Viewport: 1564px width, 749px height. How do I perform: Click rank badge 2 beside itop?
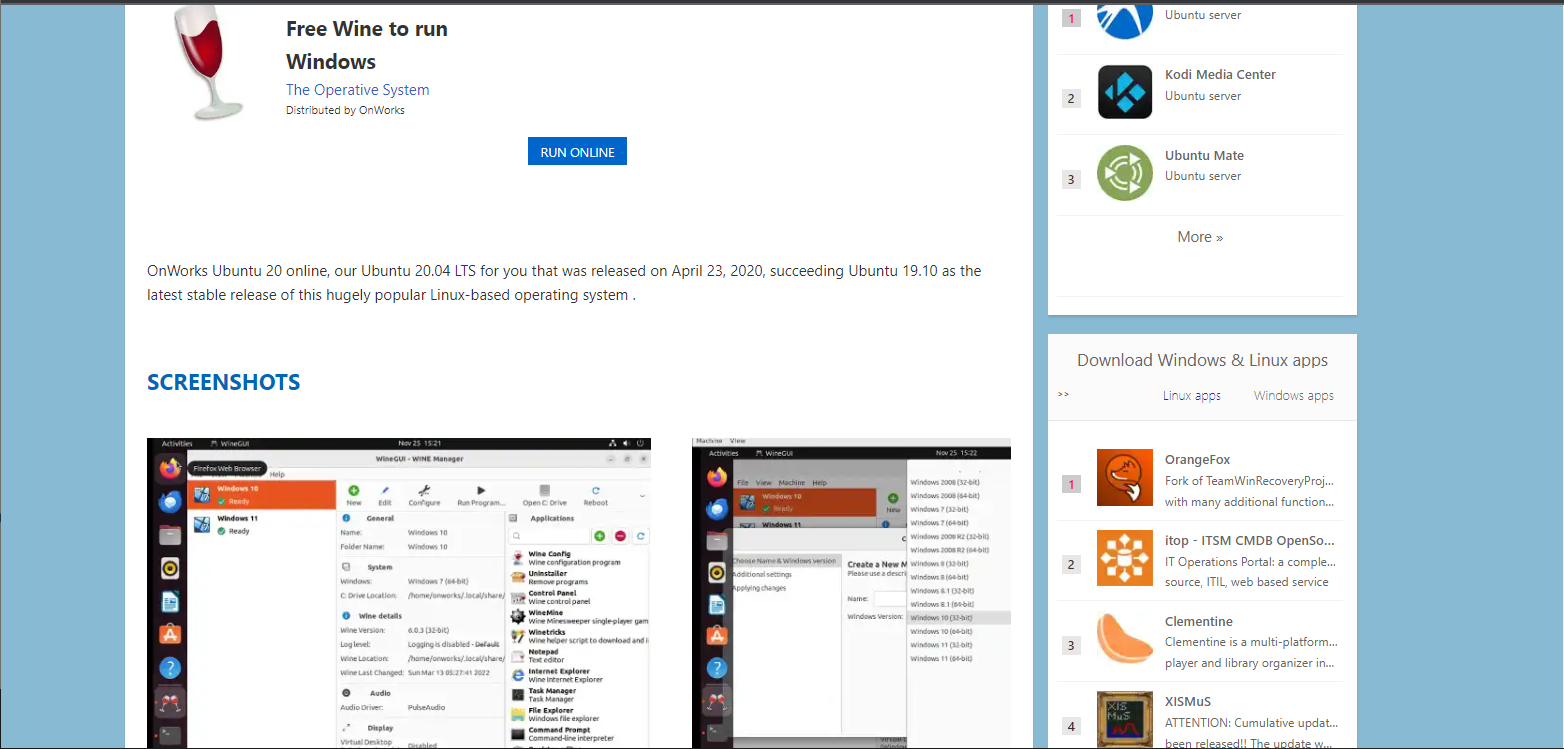pyautogui.click(x=1071, y=564)
